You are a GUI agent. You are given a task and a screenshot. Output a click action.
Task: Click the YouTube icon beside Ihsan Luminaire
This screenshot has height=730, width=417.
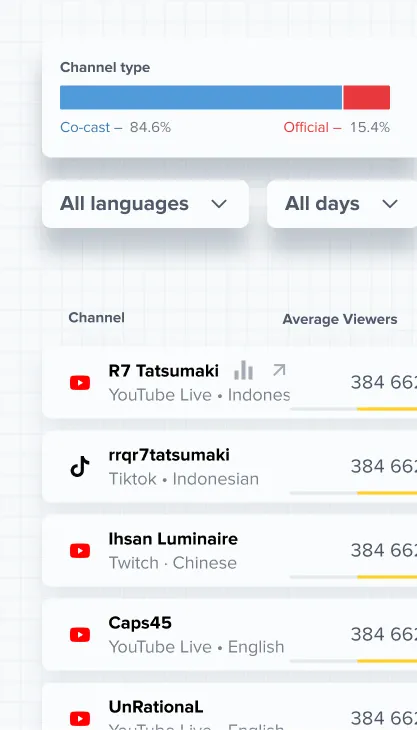click(x=80, y=551)
